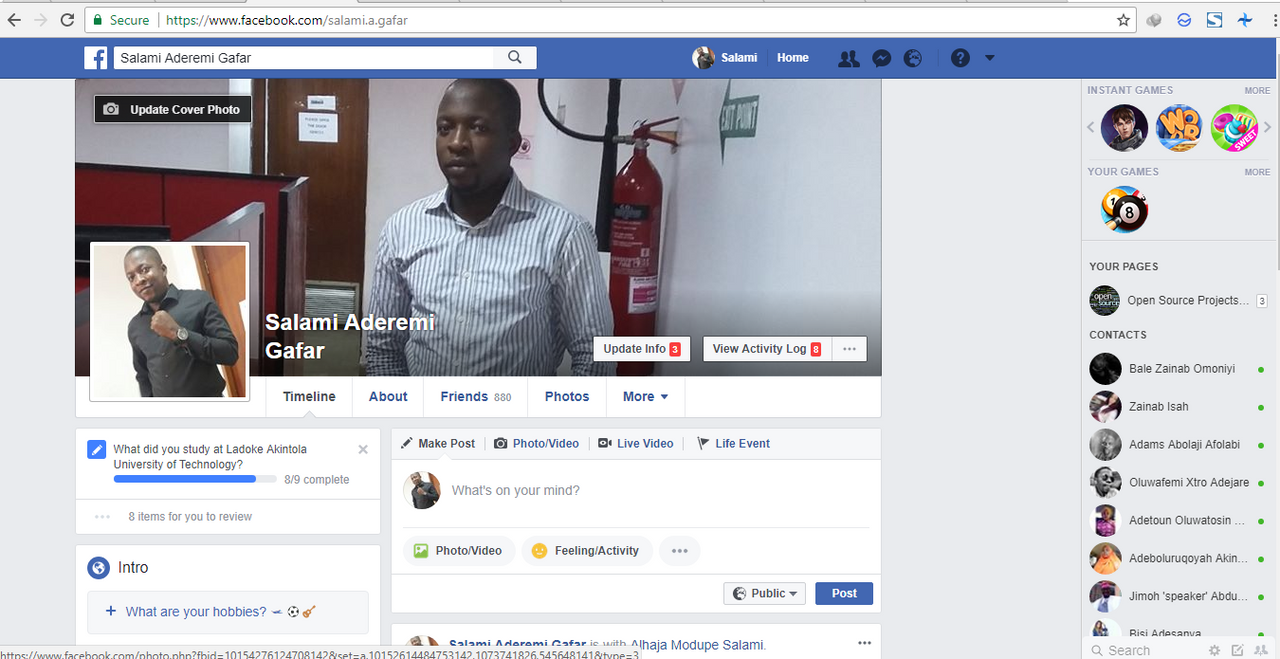The image size is (1280, 659).
Task: Open the Word game icon
Action: (x=1179, y=128)
